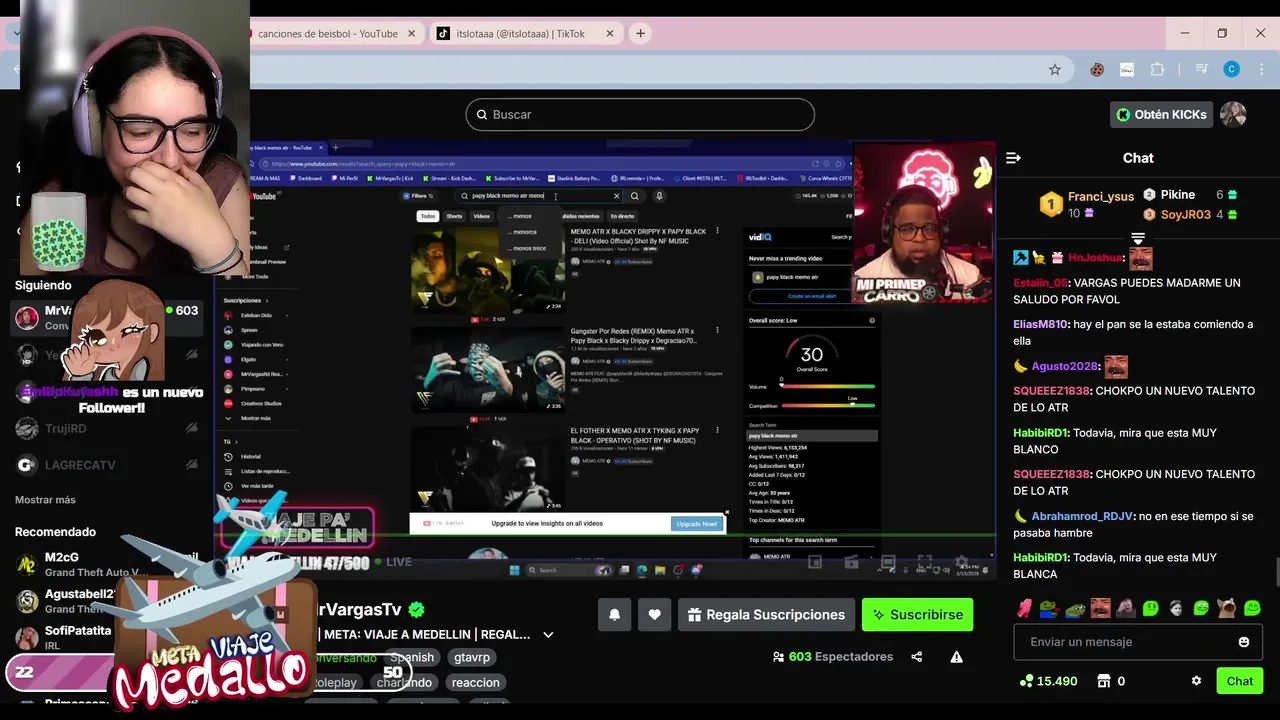Open Chrome three-dot menu
The width and height of the screenshot is (1280, 720).
[x=1263, y=69]
